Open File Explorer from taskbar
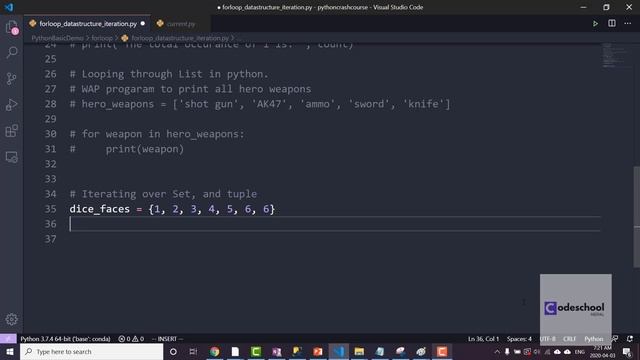Image resolution: width=640 pixels, height=360 pixels. pyautogui.click(x=359, y=351)
